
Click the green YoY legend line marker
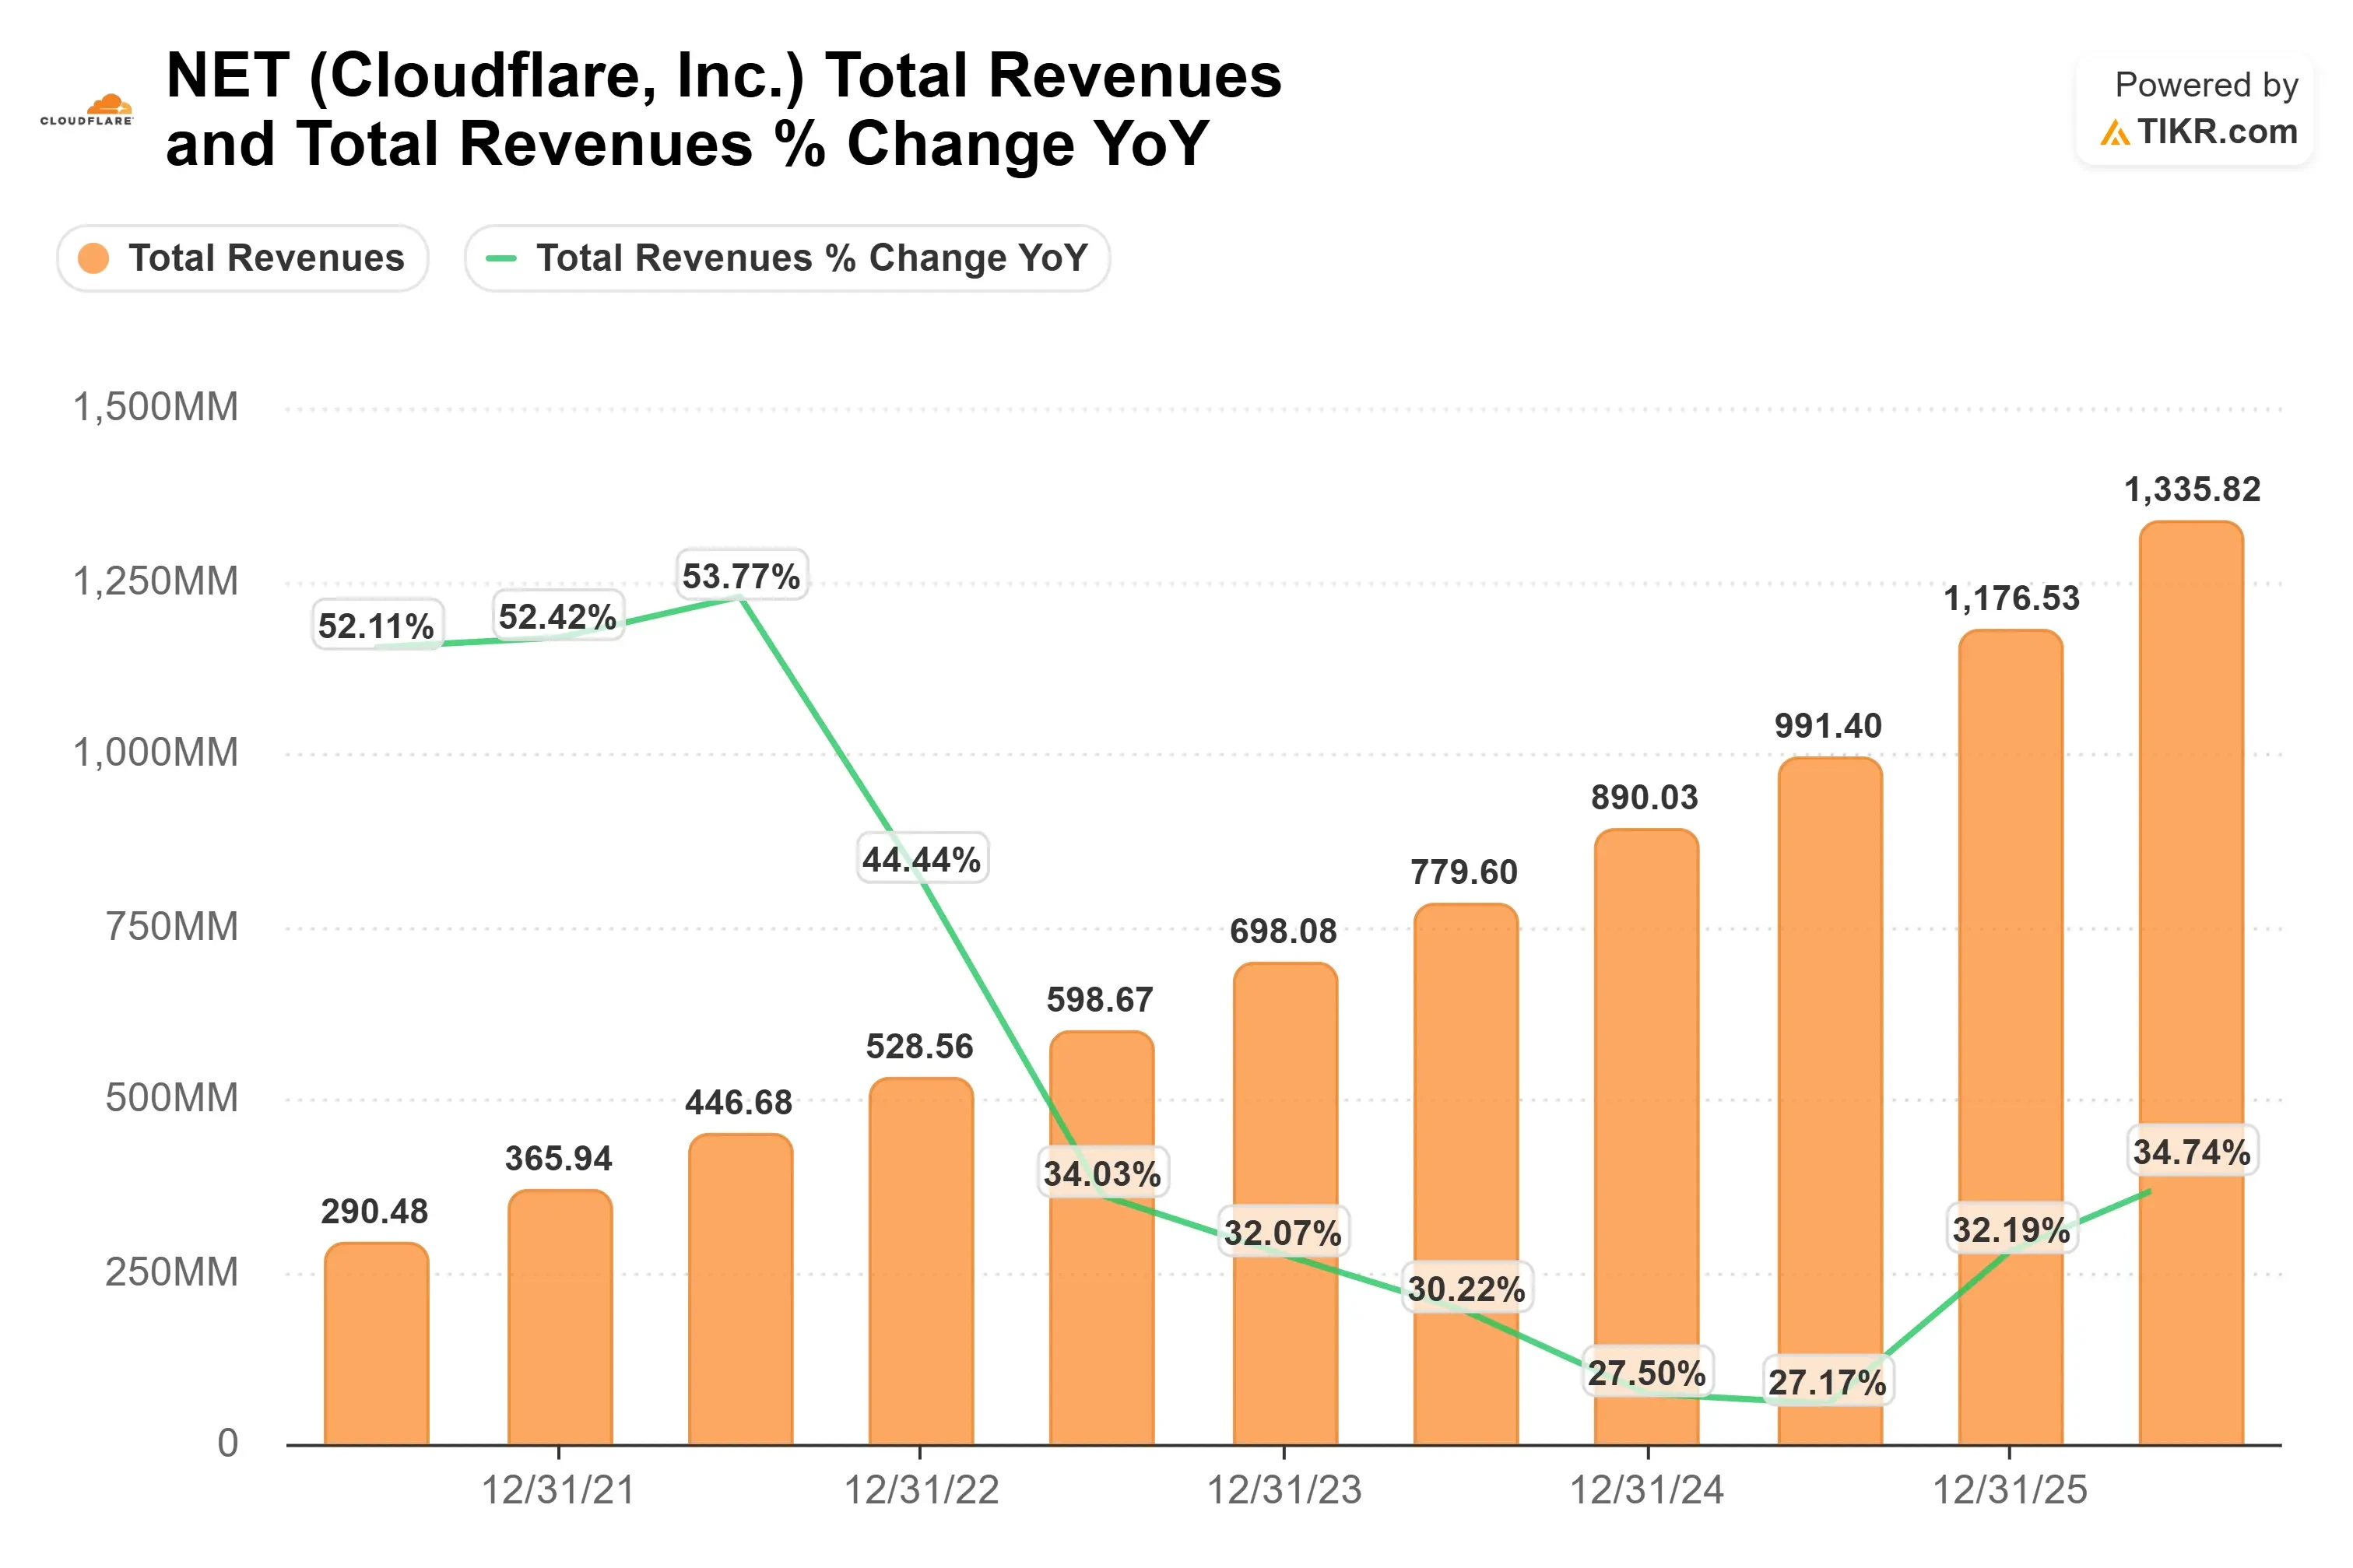(x=500, y=258)
